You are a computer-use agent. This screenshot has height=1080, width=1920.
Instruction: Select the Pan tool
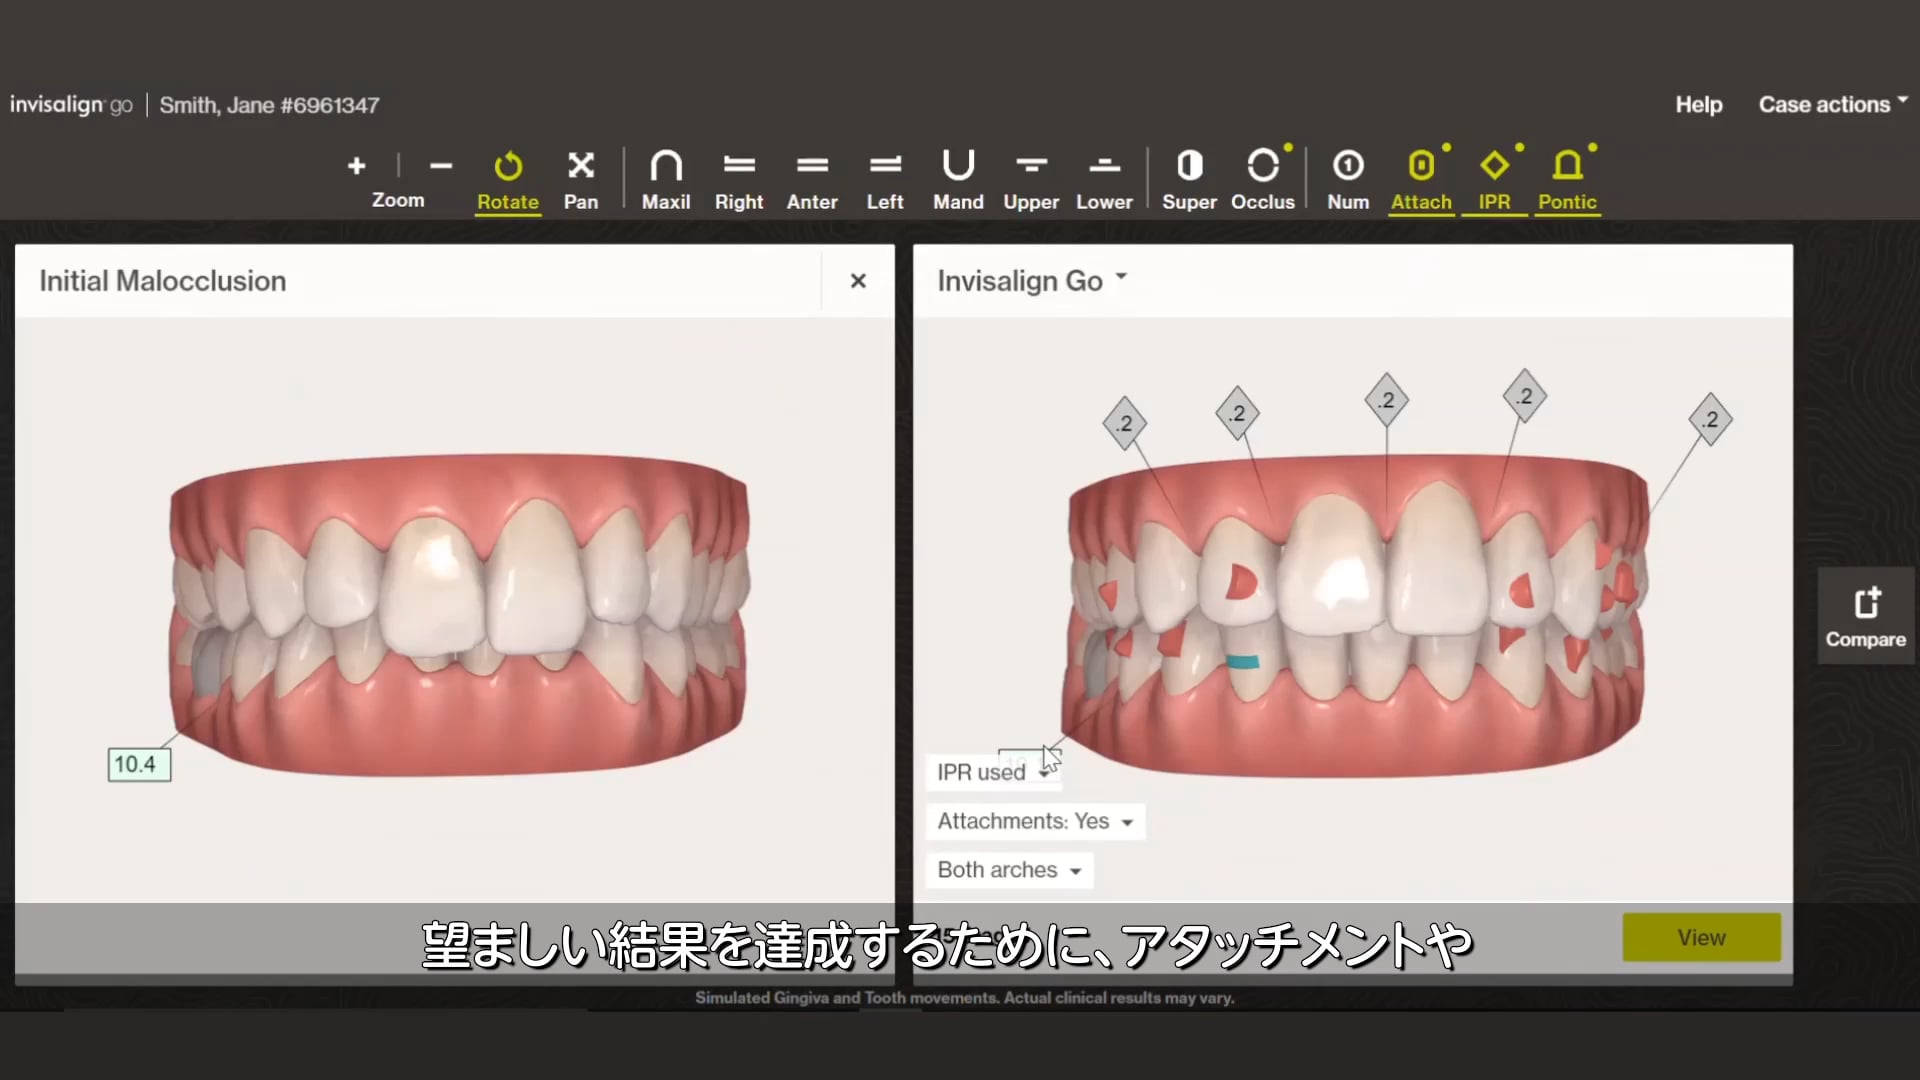point(581,180)
